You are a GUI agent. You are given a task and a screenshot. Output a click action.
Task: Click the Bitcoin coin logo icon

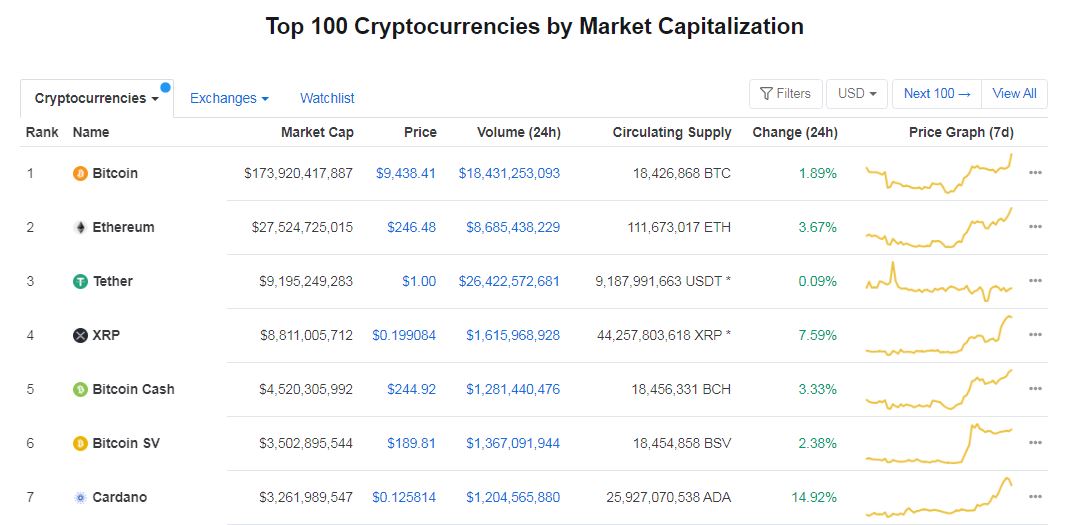(80, 173)
